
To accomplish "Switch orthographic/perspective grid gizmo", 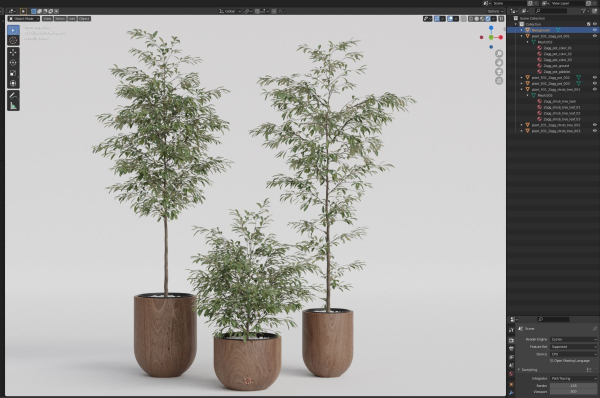I will (x=499, y=81).
